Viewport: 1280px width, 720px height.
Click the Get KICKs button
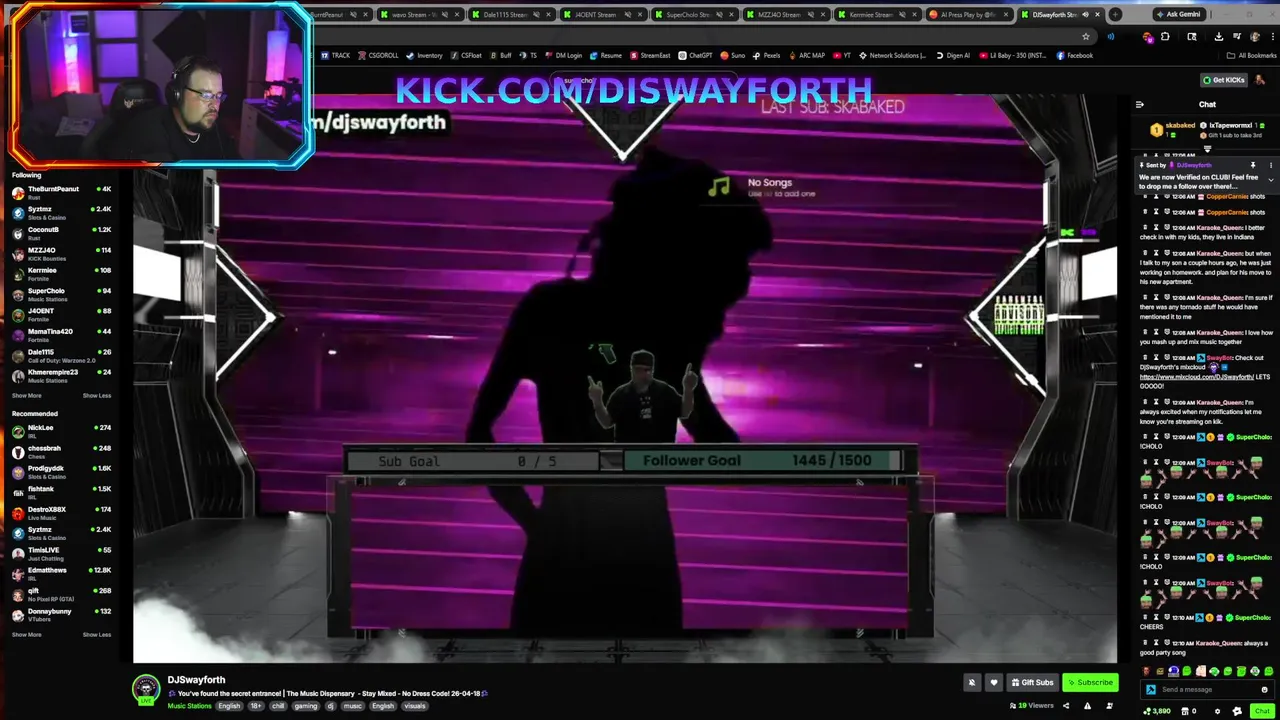(1224, 80)
